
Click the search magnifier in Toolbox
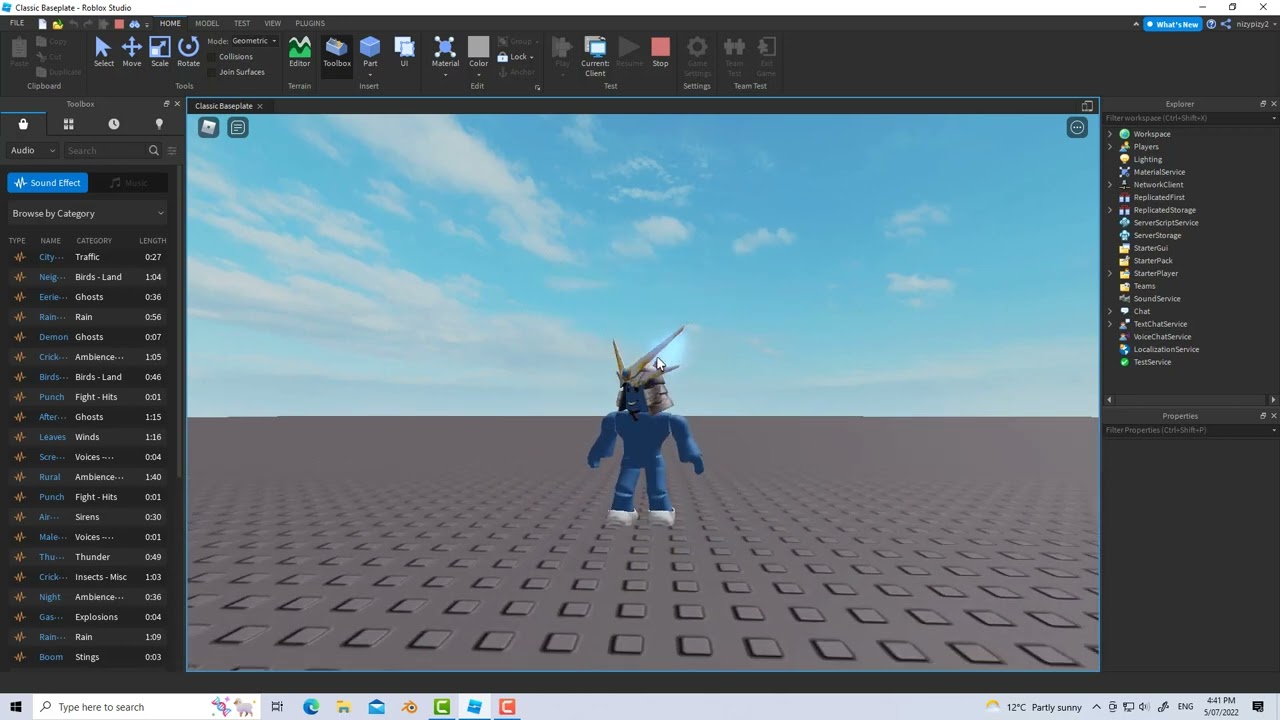(x=153, y=150)
